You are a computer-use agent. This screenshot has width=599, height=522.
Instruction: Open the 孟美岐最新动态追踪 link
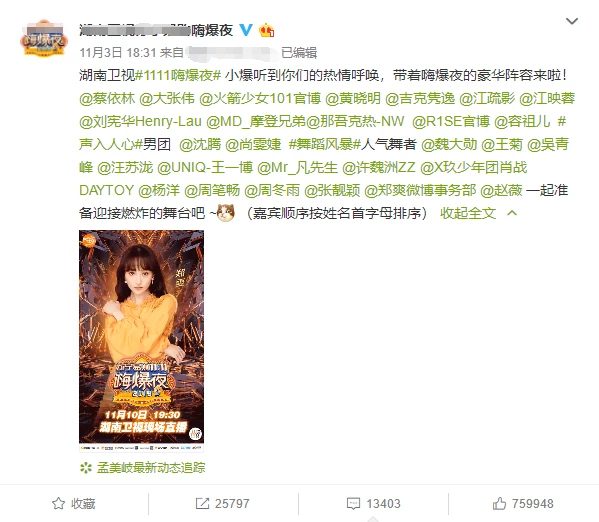[x=151, y=467]
